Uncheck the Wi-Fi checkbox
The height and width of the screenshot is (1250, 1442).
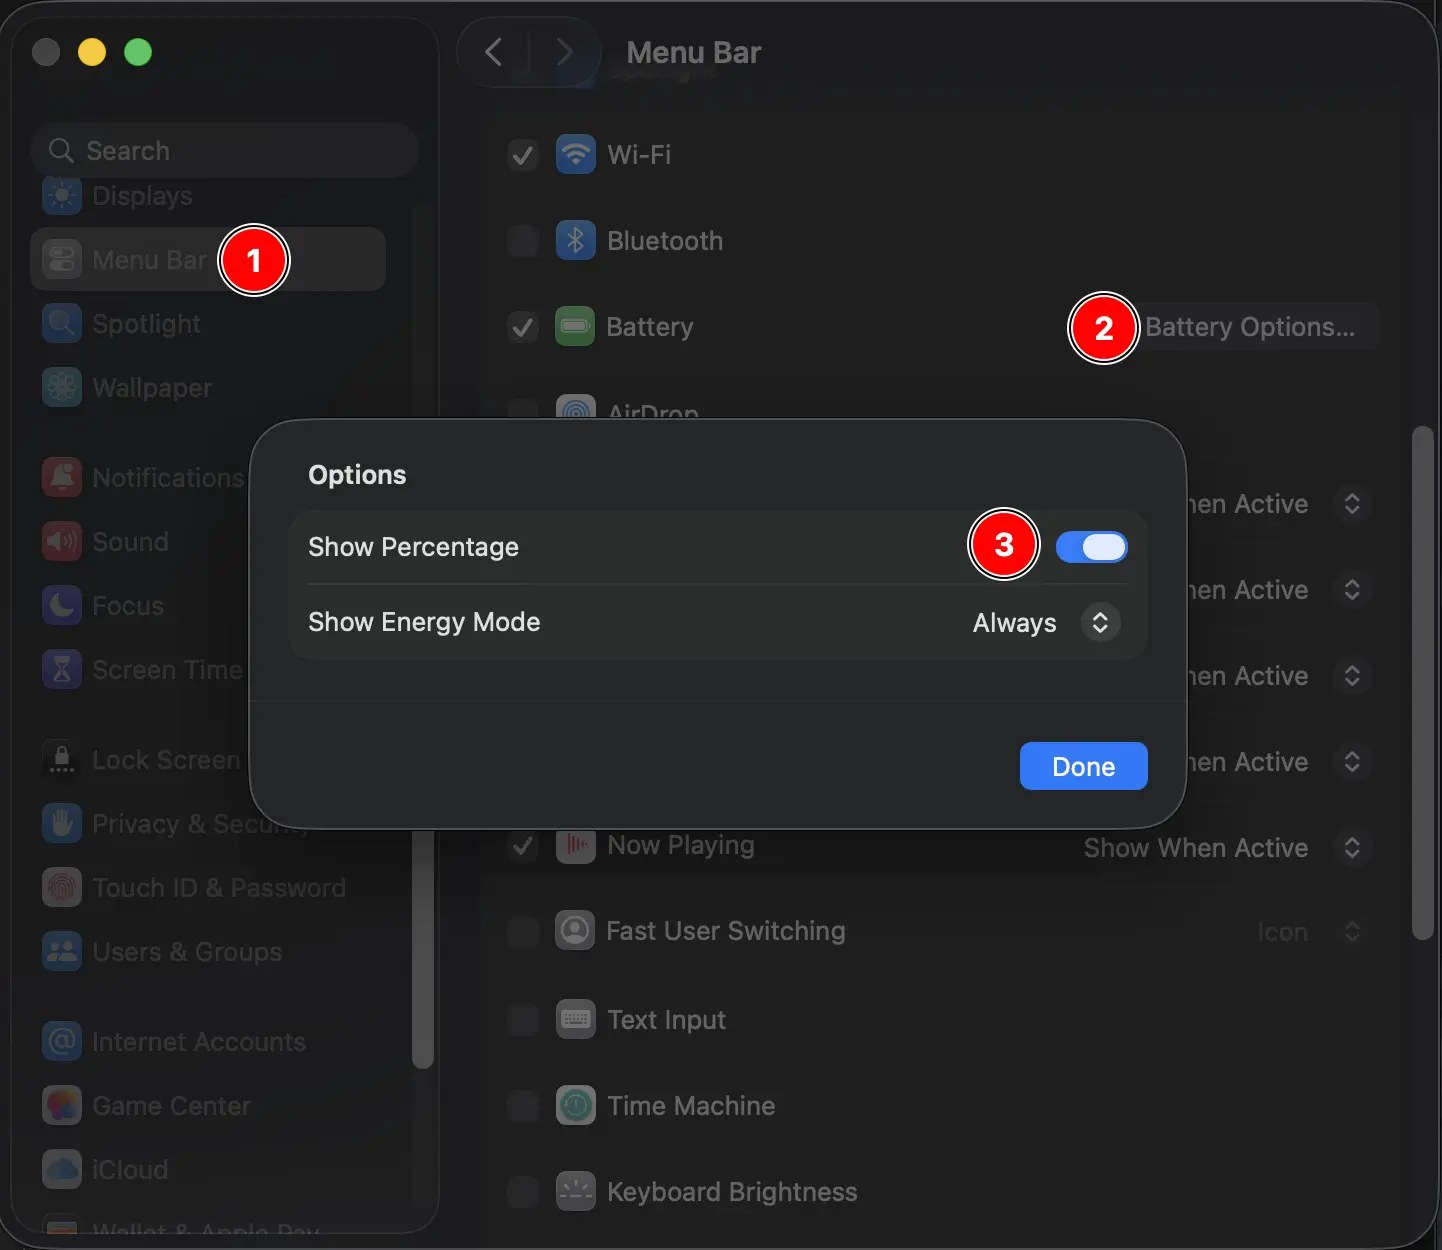coord(523,155)
